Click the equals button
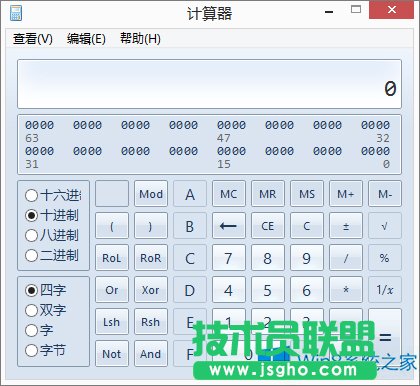 (385, 337)
